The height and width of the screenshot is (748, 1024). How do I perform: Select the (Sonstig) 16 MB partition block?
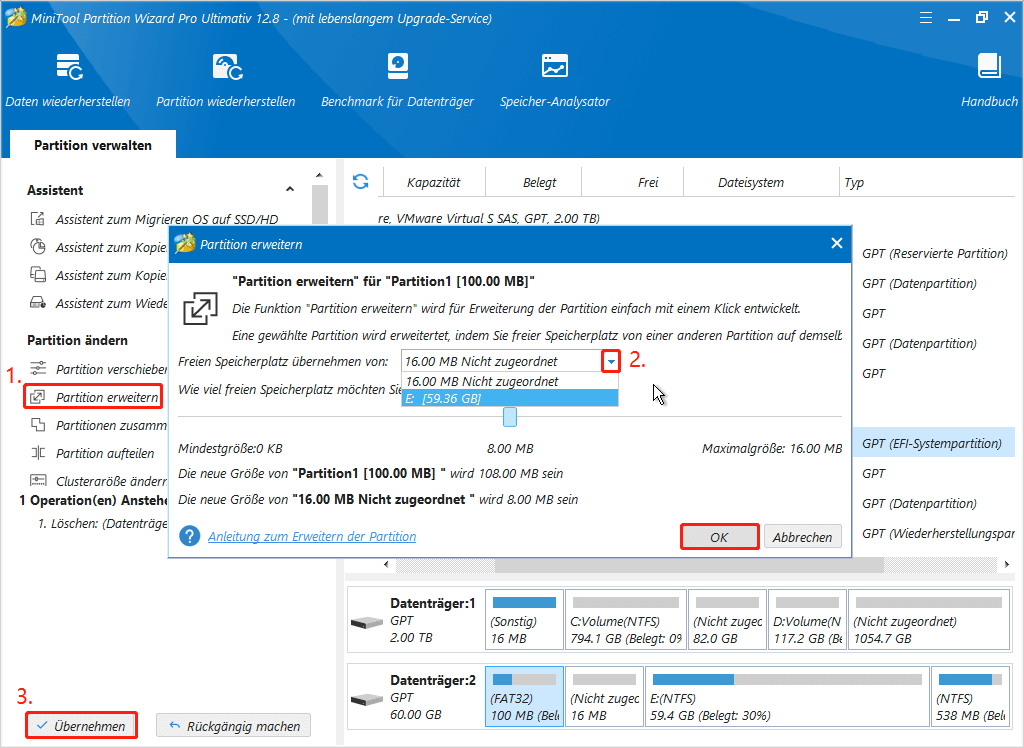tap(524, 620)
